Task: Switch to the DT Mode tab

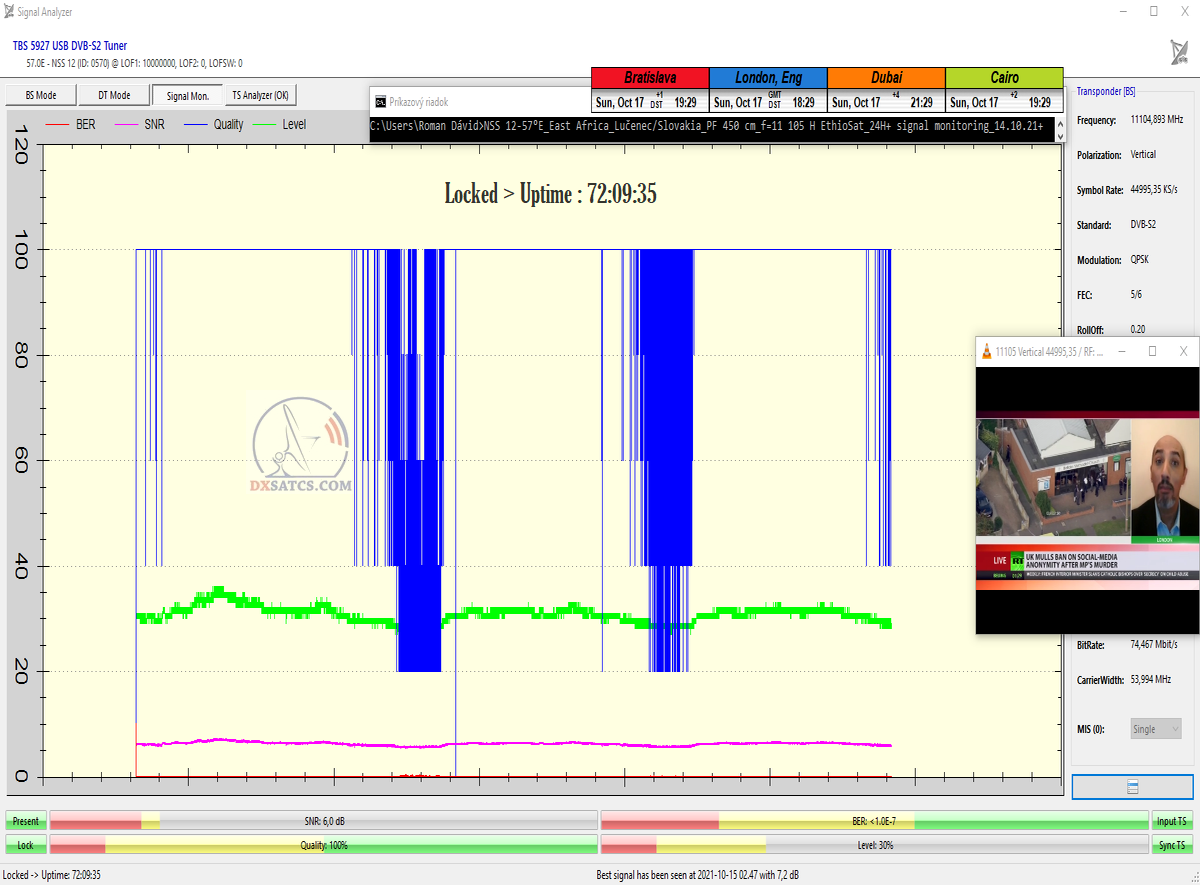Action: pyautogui.click(x=114, y=95)
